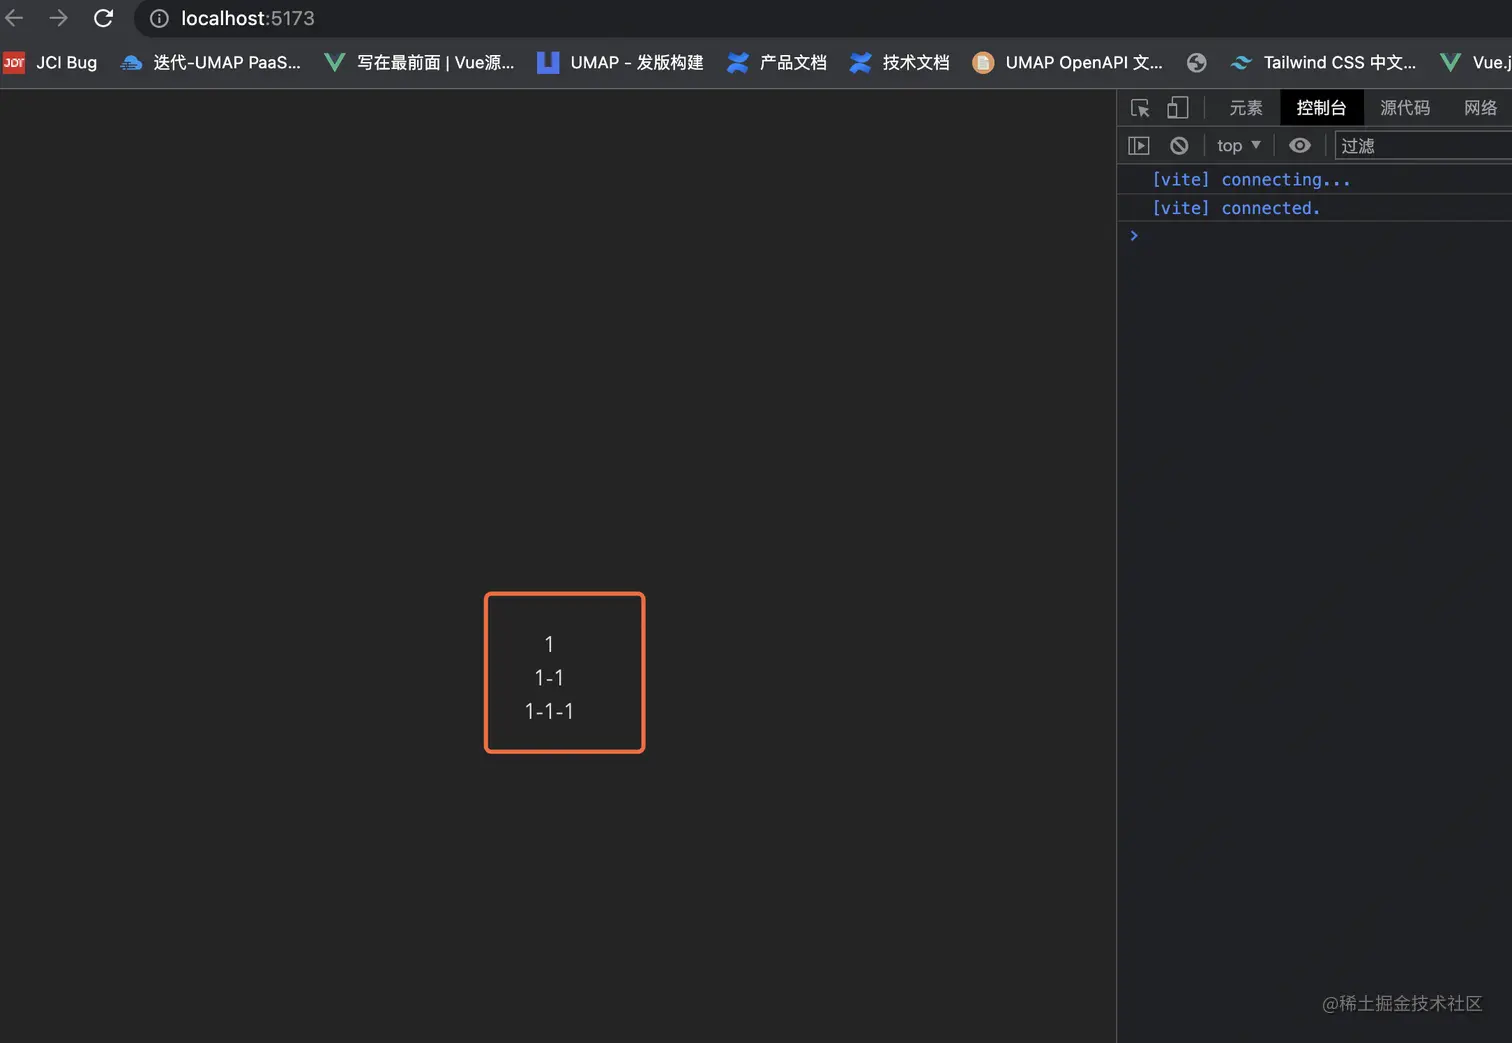Show the console sidebar panel
The image size is (1512, 1043).
[1139, 146]
